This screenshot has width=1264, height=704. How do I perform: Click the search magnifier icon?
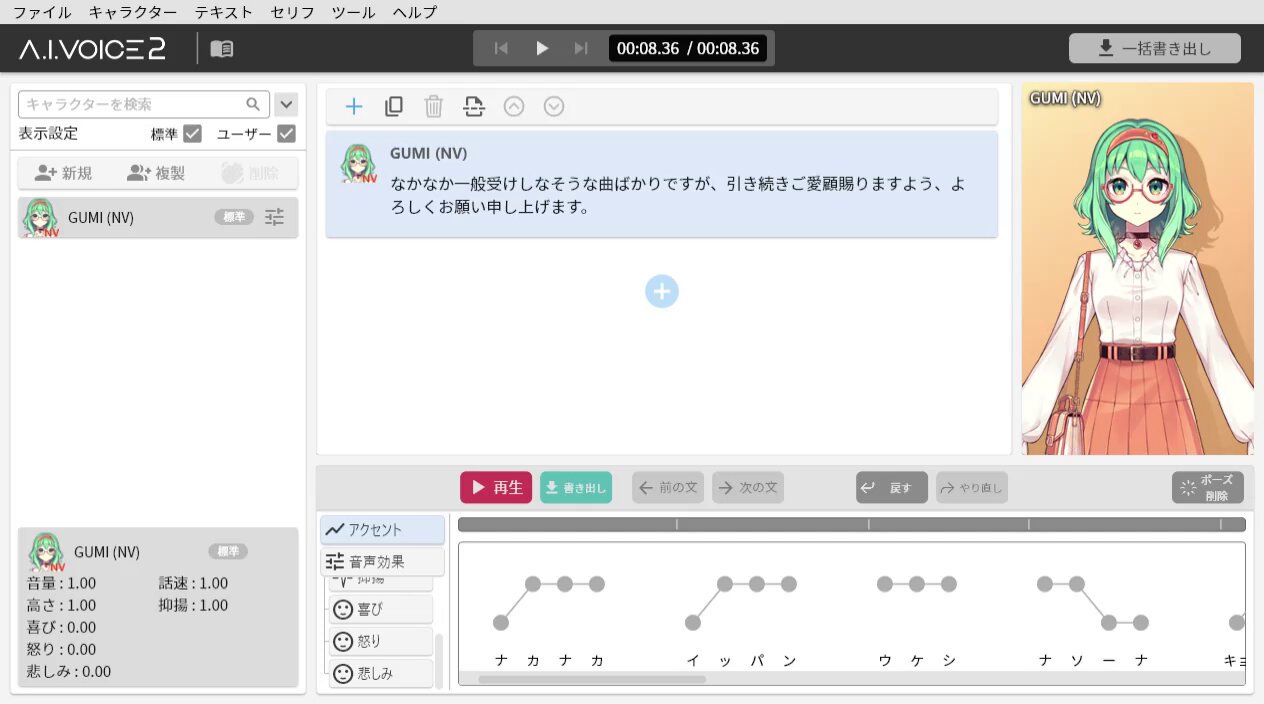coord(254,104)
